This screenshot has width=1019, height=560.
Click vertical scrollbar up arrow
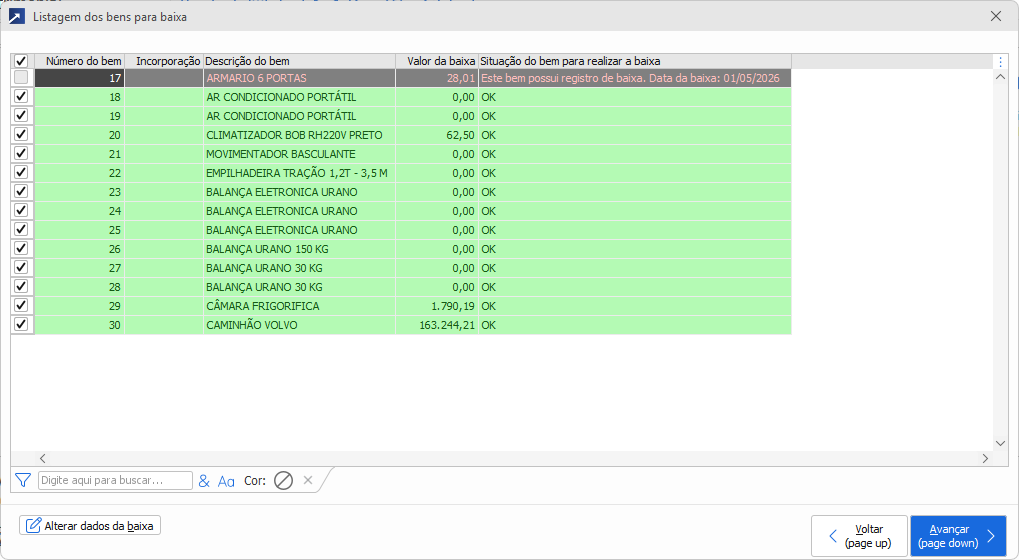[x=1000, y=77]
